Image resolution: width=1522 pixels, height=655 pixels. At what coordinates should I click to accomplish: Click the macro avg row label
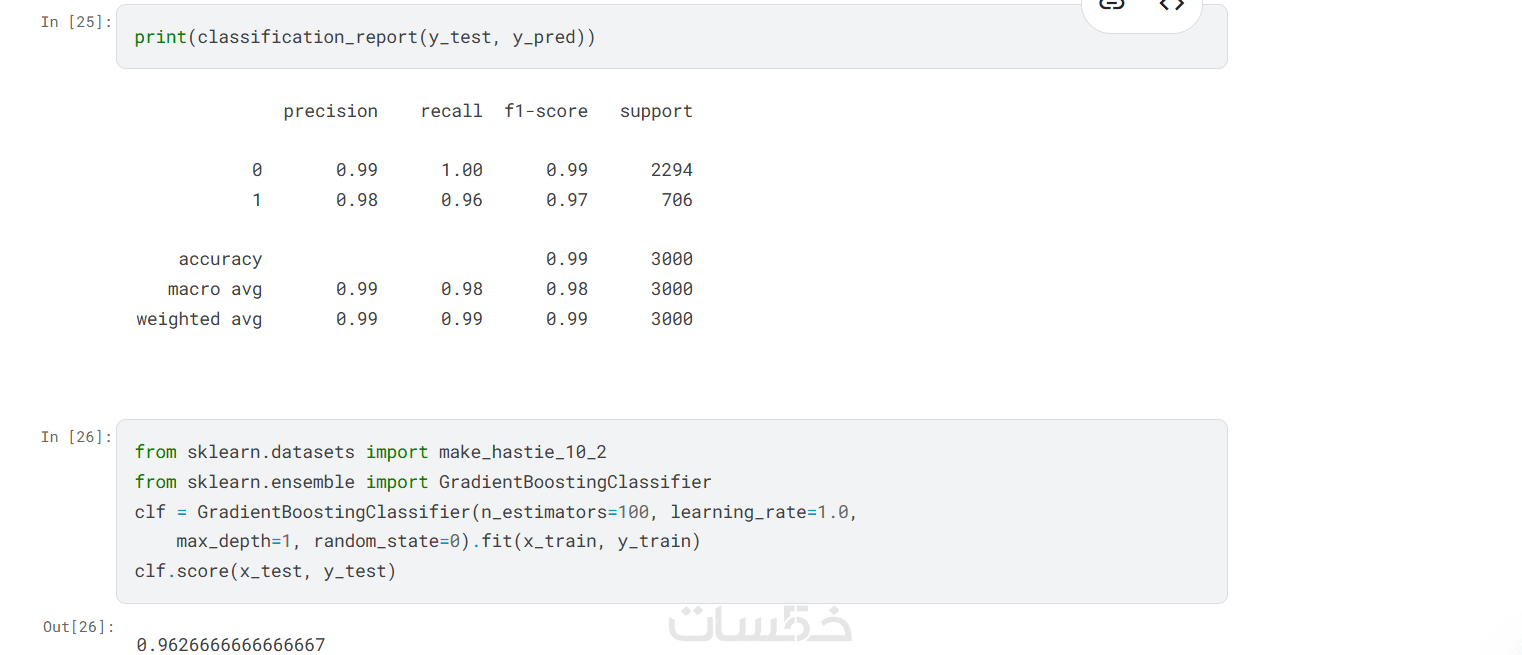pyautogui.click(x=215, y=289)
